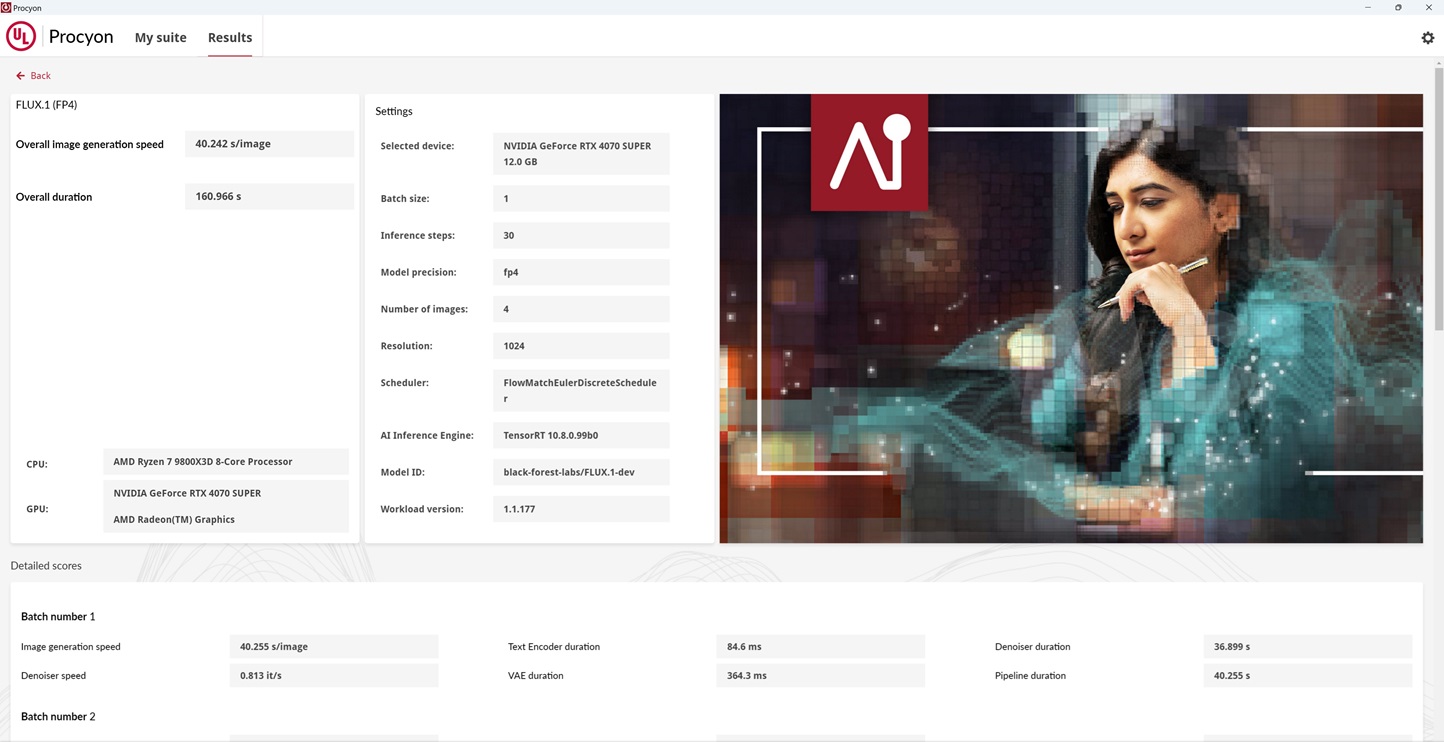1444x742 pixels.
Task: Click the UL Procyon logo
Action: point(21,37)
